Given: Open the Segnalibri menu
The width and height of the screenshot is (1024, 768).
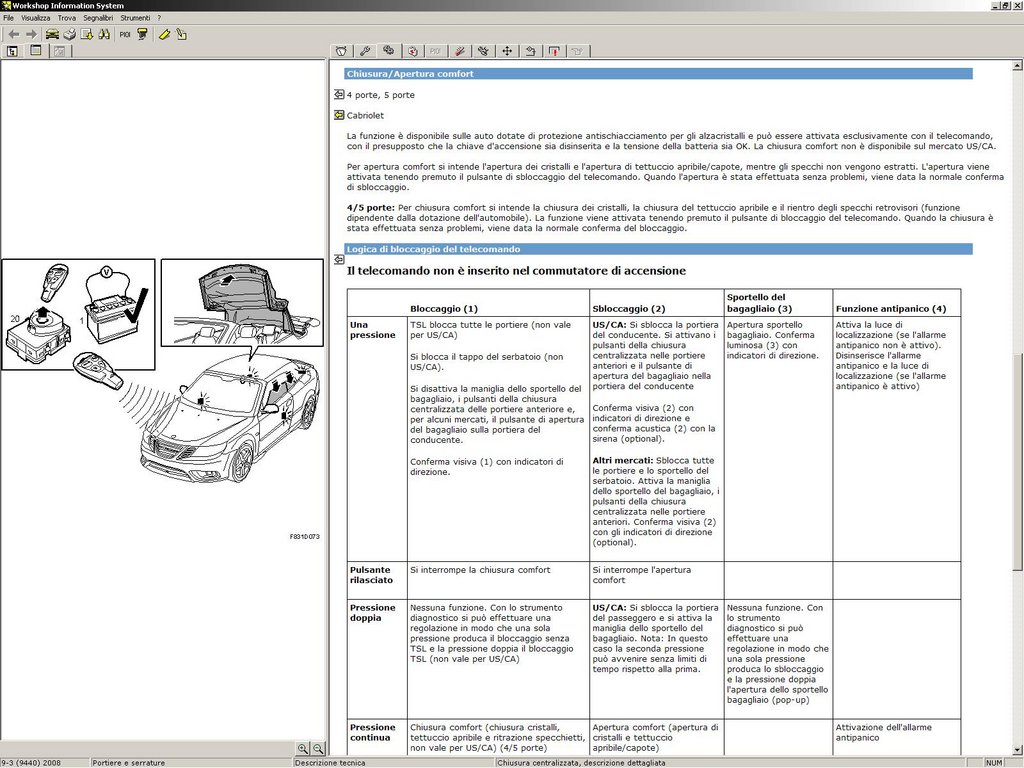Looking at the screenshot, I should pos(98,18).
